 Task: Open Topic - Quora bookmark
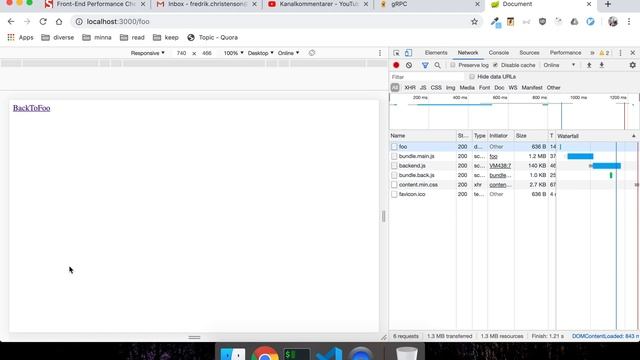[x=212, y=38]
